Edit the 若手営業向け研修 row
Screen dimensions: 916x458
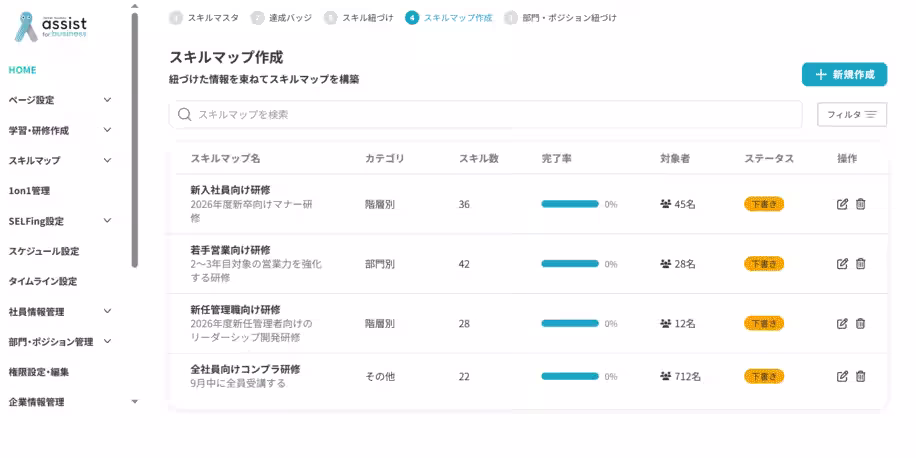(842, 264)
